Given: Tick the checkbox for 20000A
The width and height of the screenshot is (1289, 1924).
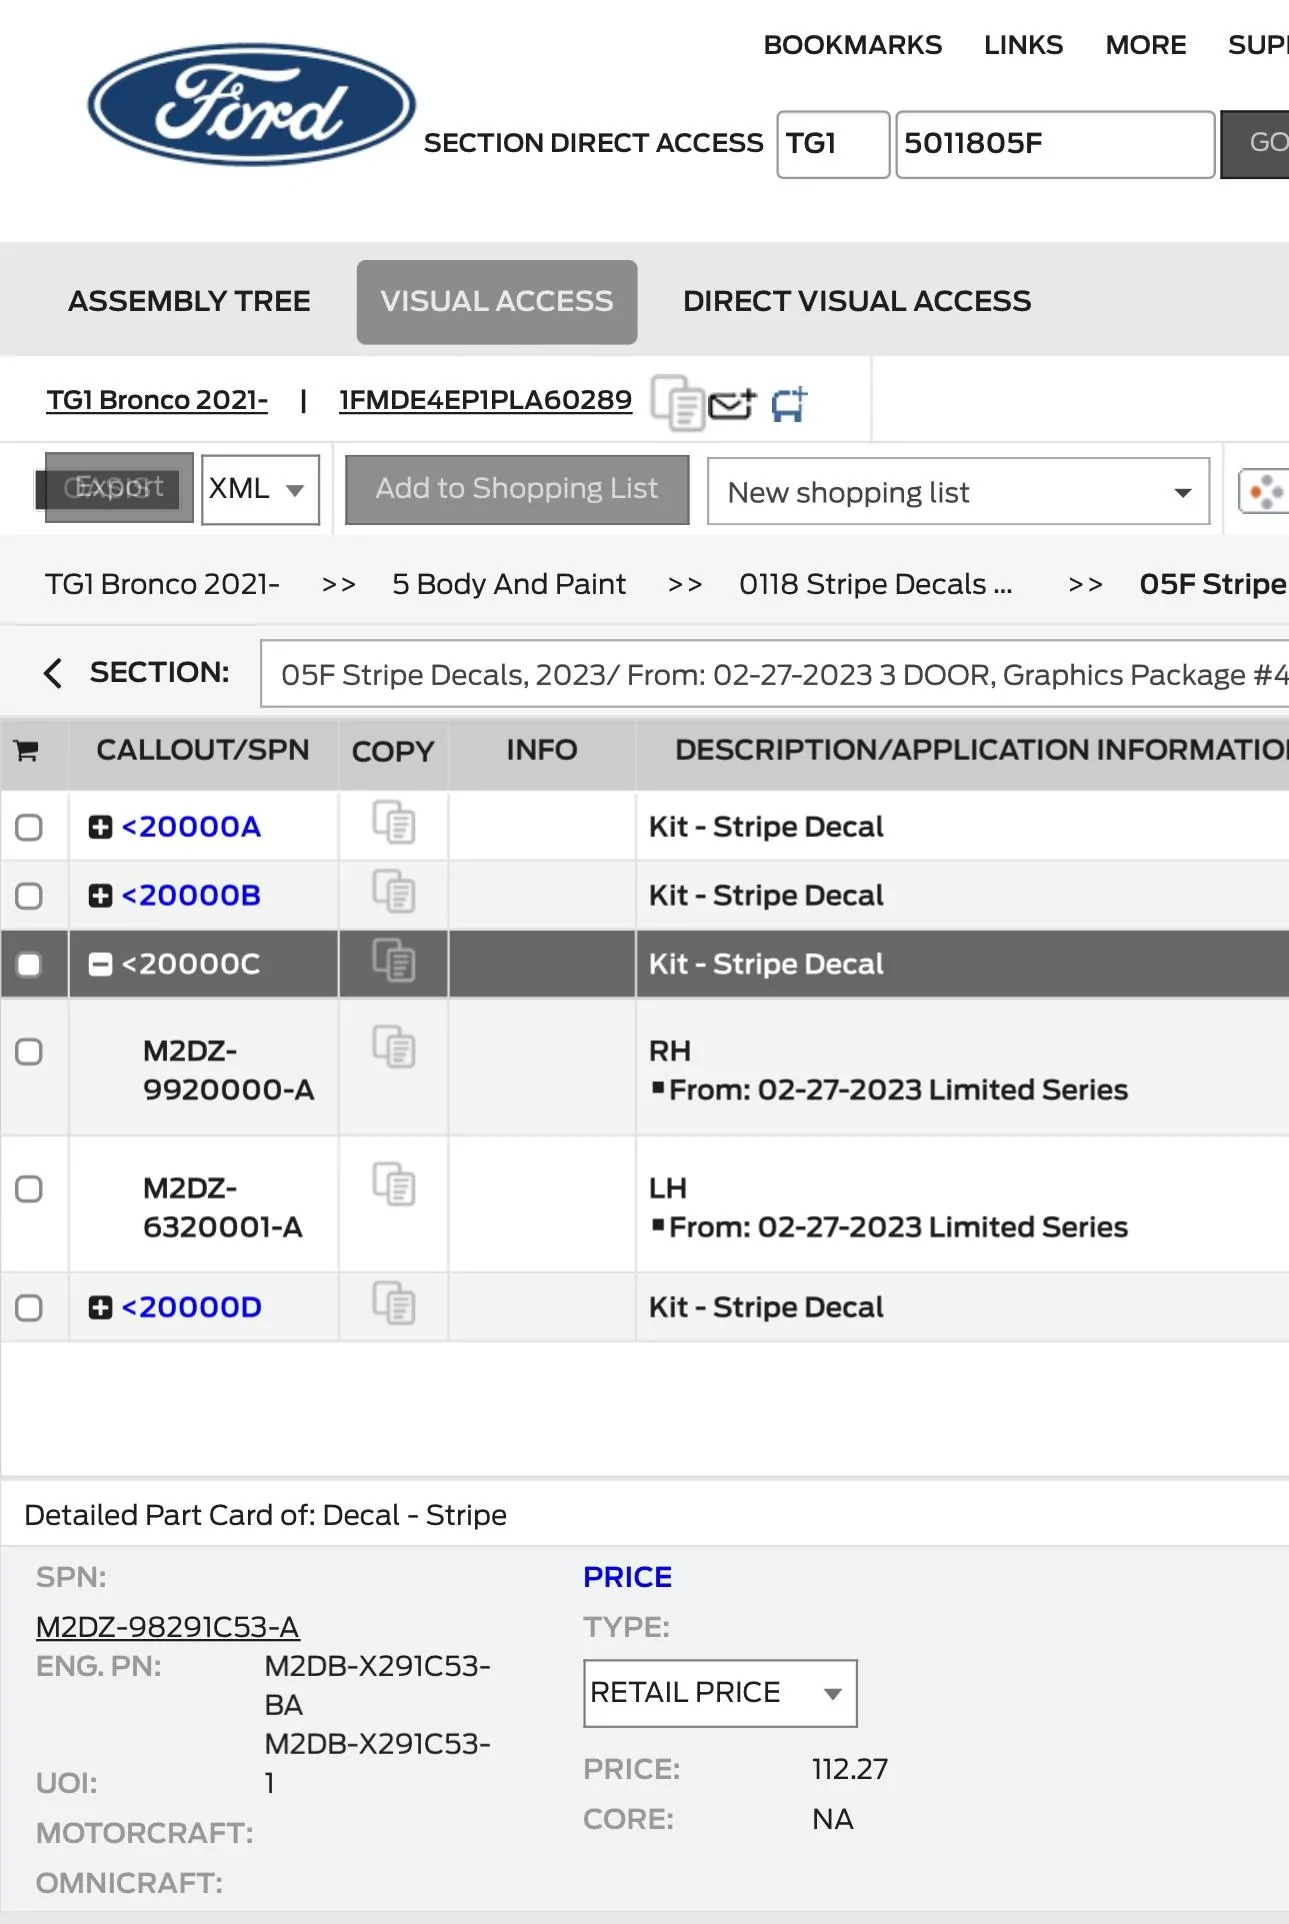Looking at the screenshot, I should (x=29, y=827).
